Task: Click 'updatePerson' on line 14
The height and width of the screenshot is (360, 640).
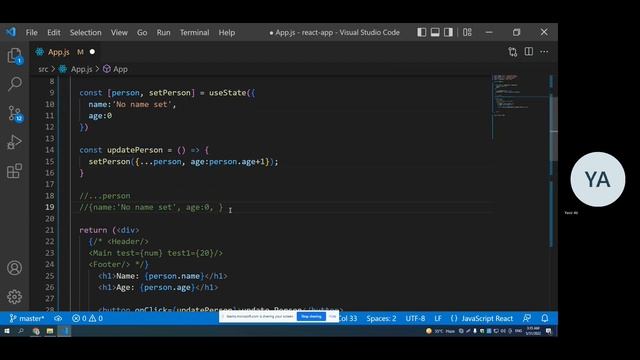Action: click(135, 150)
